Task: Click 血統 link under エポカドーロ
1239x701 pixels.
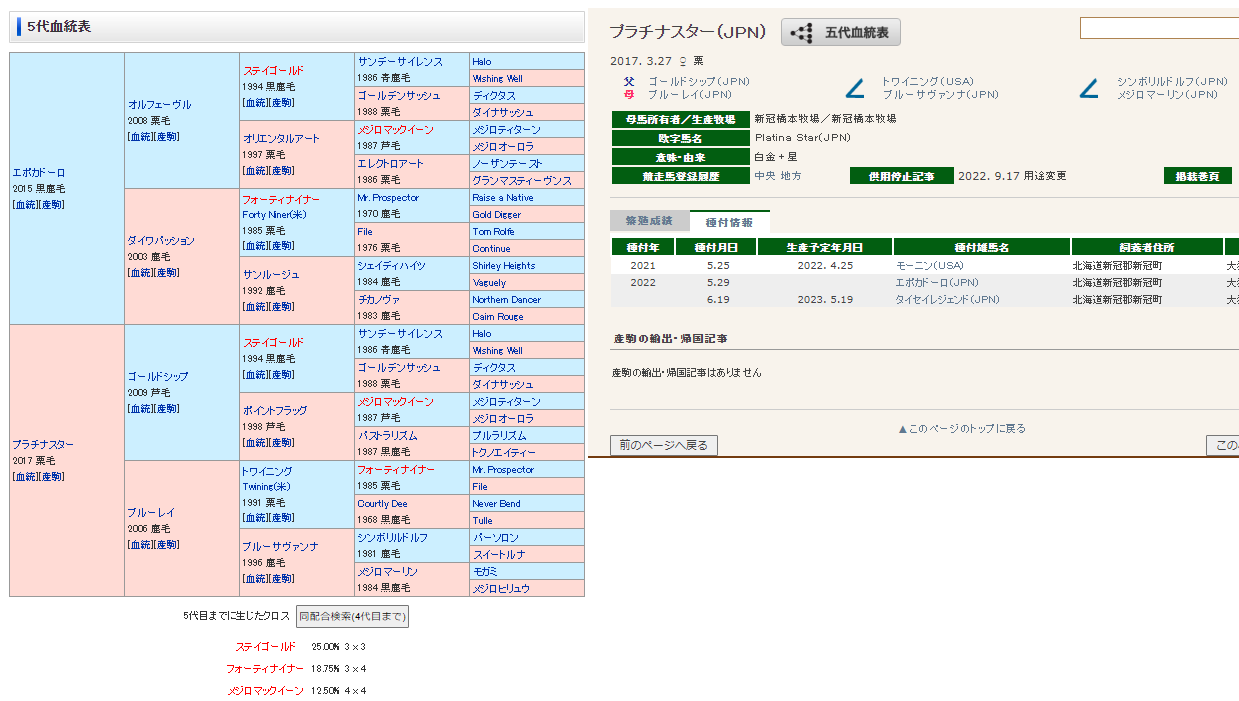Action: pos(24,204)
